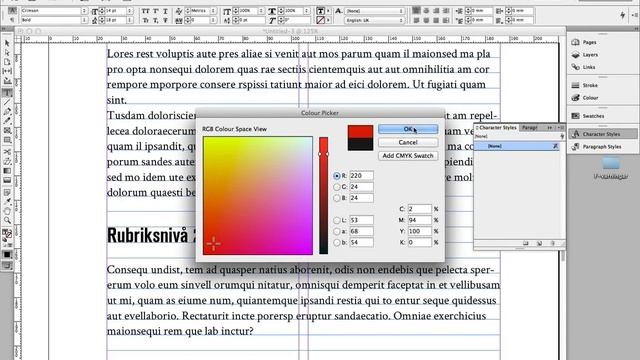Open the tracking value dropdown
This screenshot has width=640, height=360.
tap(213, 20)
